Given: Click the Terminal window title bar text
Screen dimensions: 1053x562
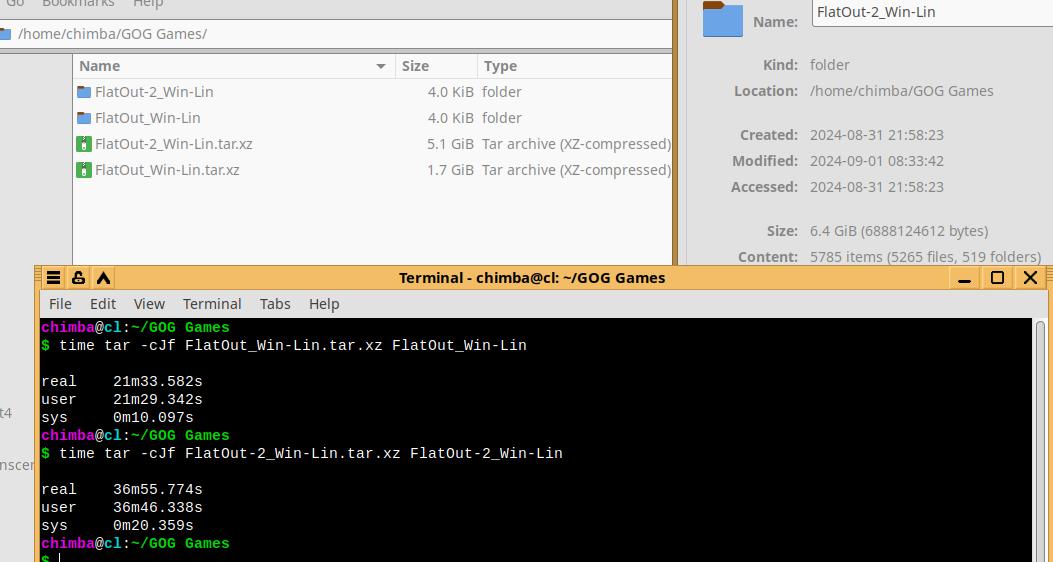Looking at the screenshot, I should pyautogui.click(x=532, y=278).
